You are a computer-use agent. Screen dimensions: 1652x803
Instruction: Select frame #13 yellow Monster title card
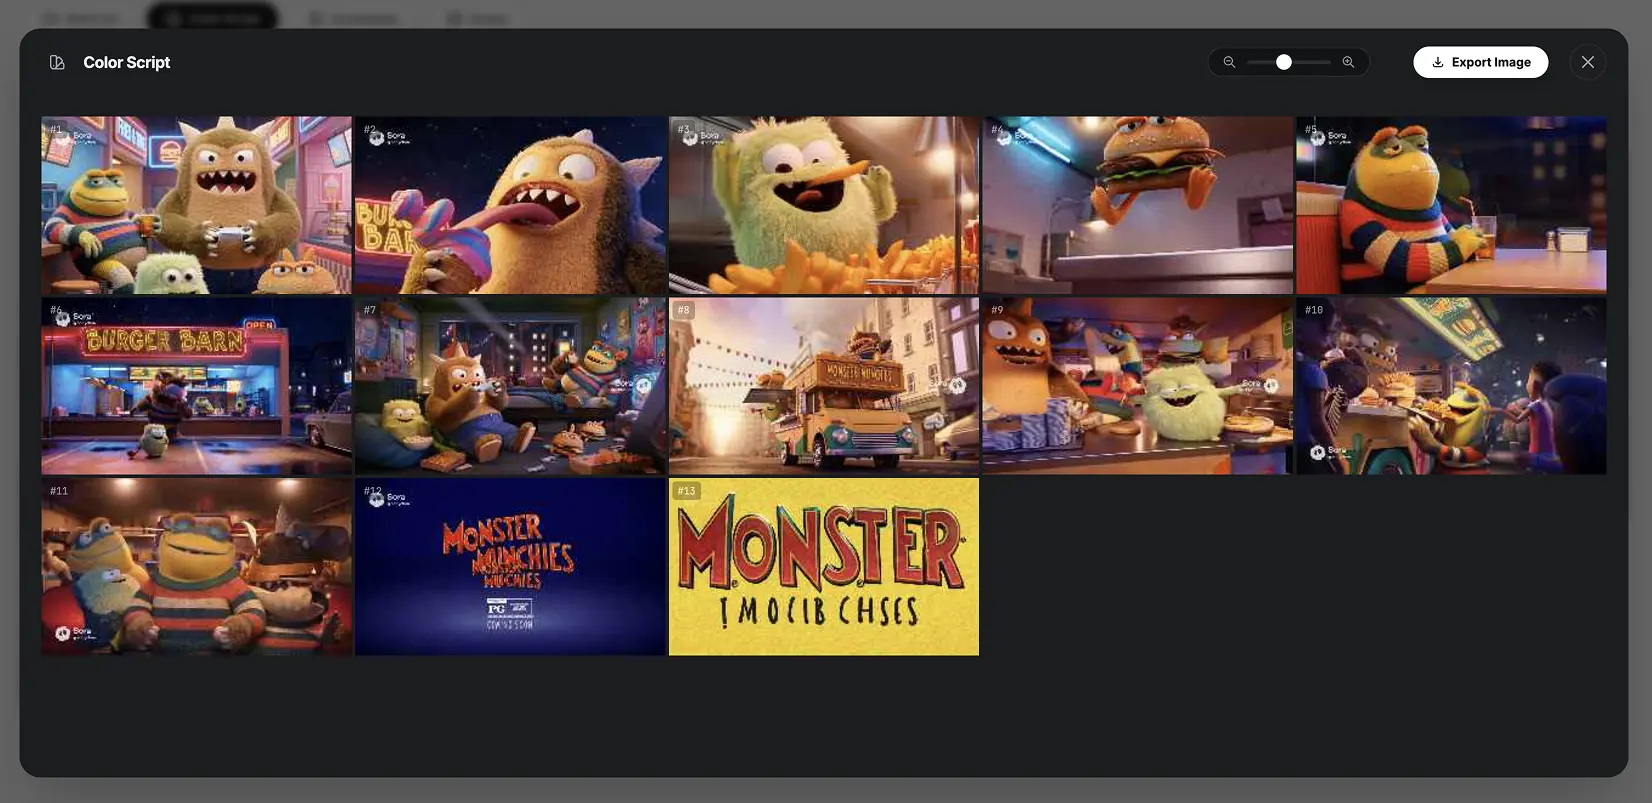point(823,567)
